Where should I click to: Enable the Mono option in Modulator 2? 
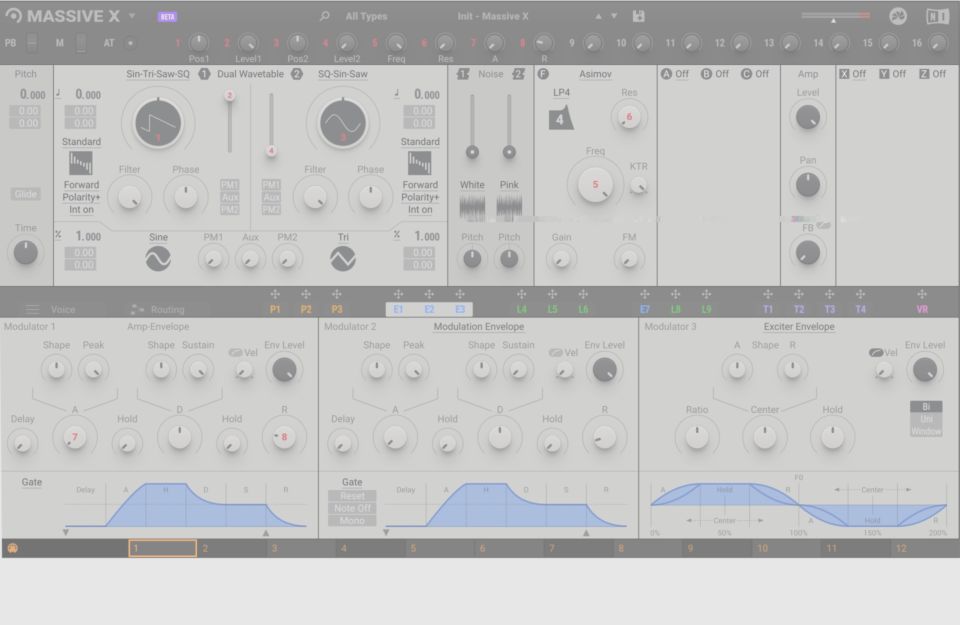[351, 521]
